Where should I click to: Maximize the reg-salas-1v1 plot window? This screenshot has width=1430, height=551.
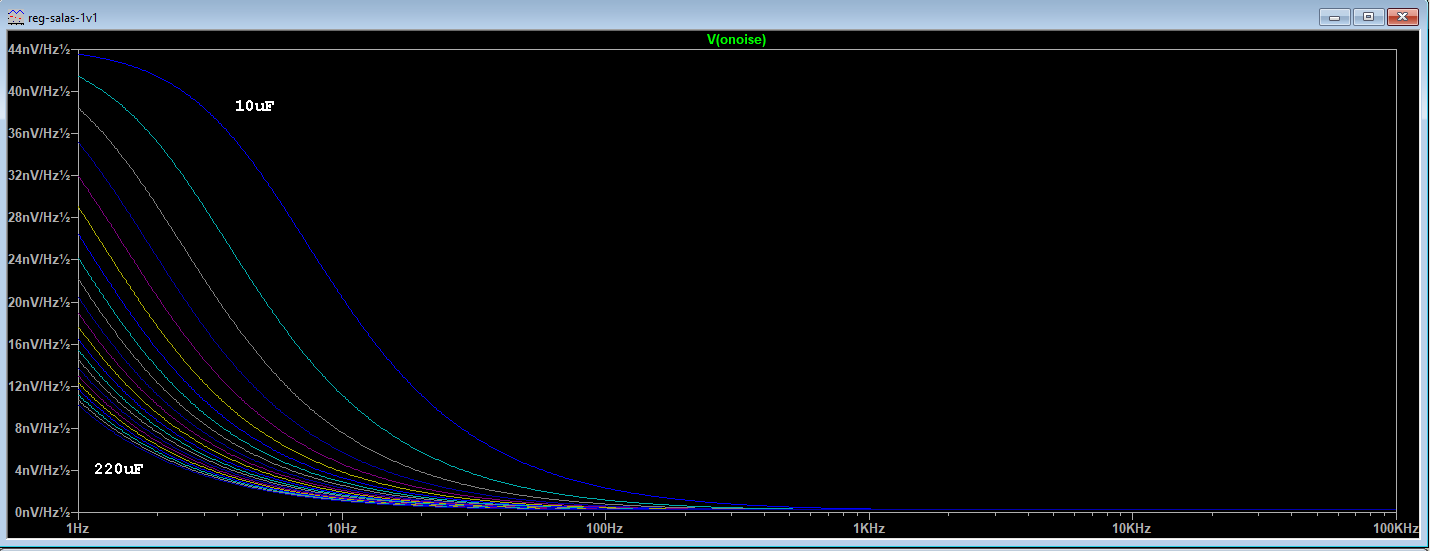pyautogui.click(x=1367, y=17)
